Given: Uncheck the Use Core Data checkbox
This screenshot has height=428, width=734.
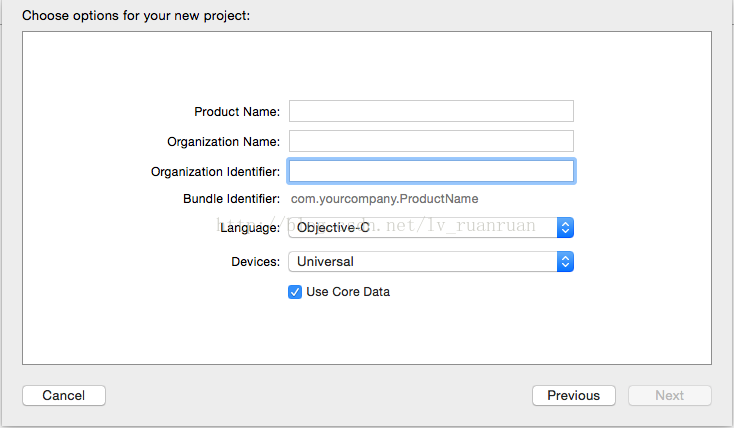Looking at the screenshot, I should [295, 292].
